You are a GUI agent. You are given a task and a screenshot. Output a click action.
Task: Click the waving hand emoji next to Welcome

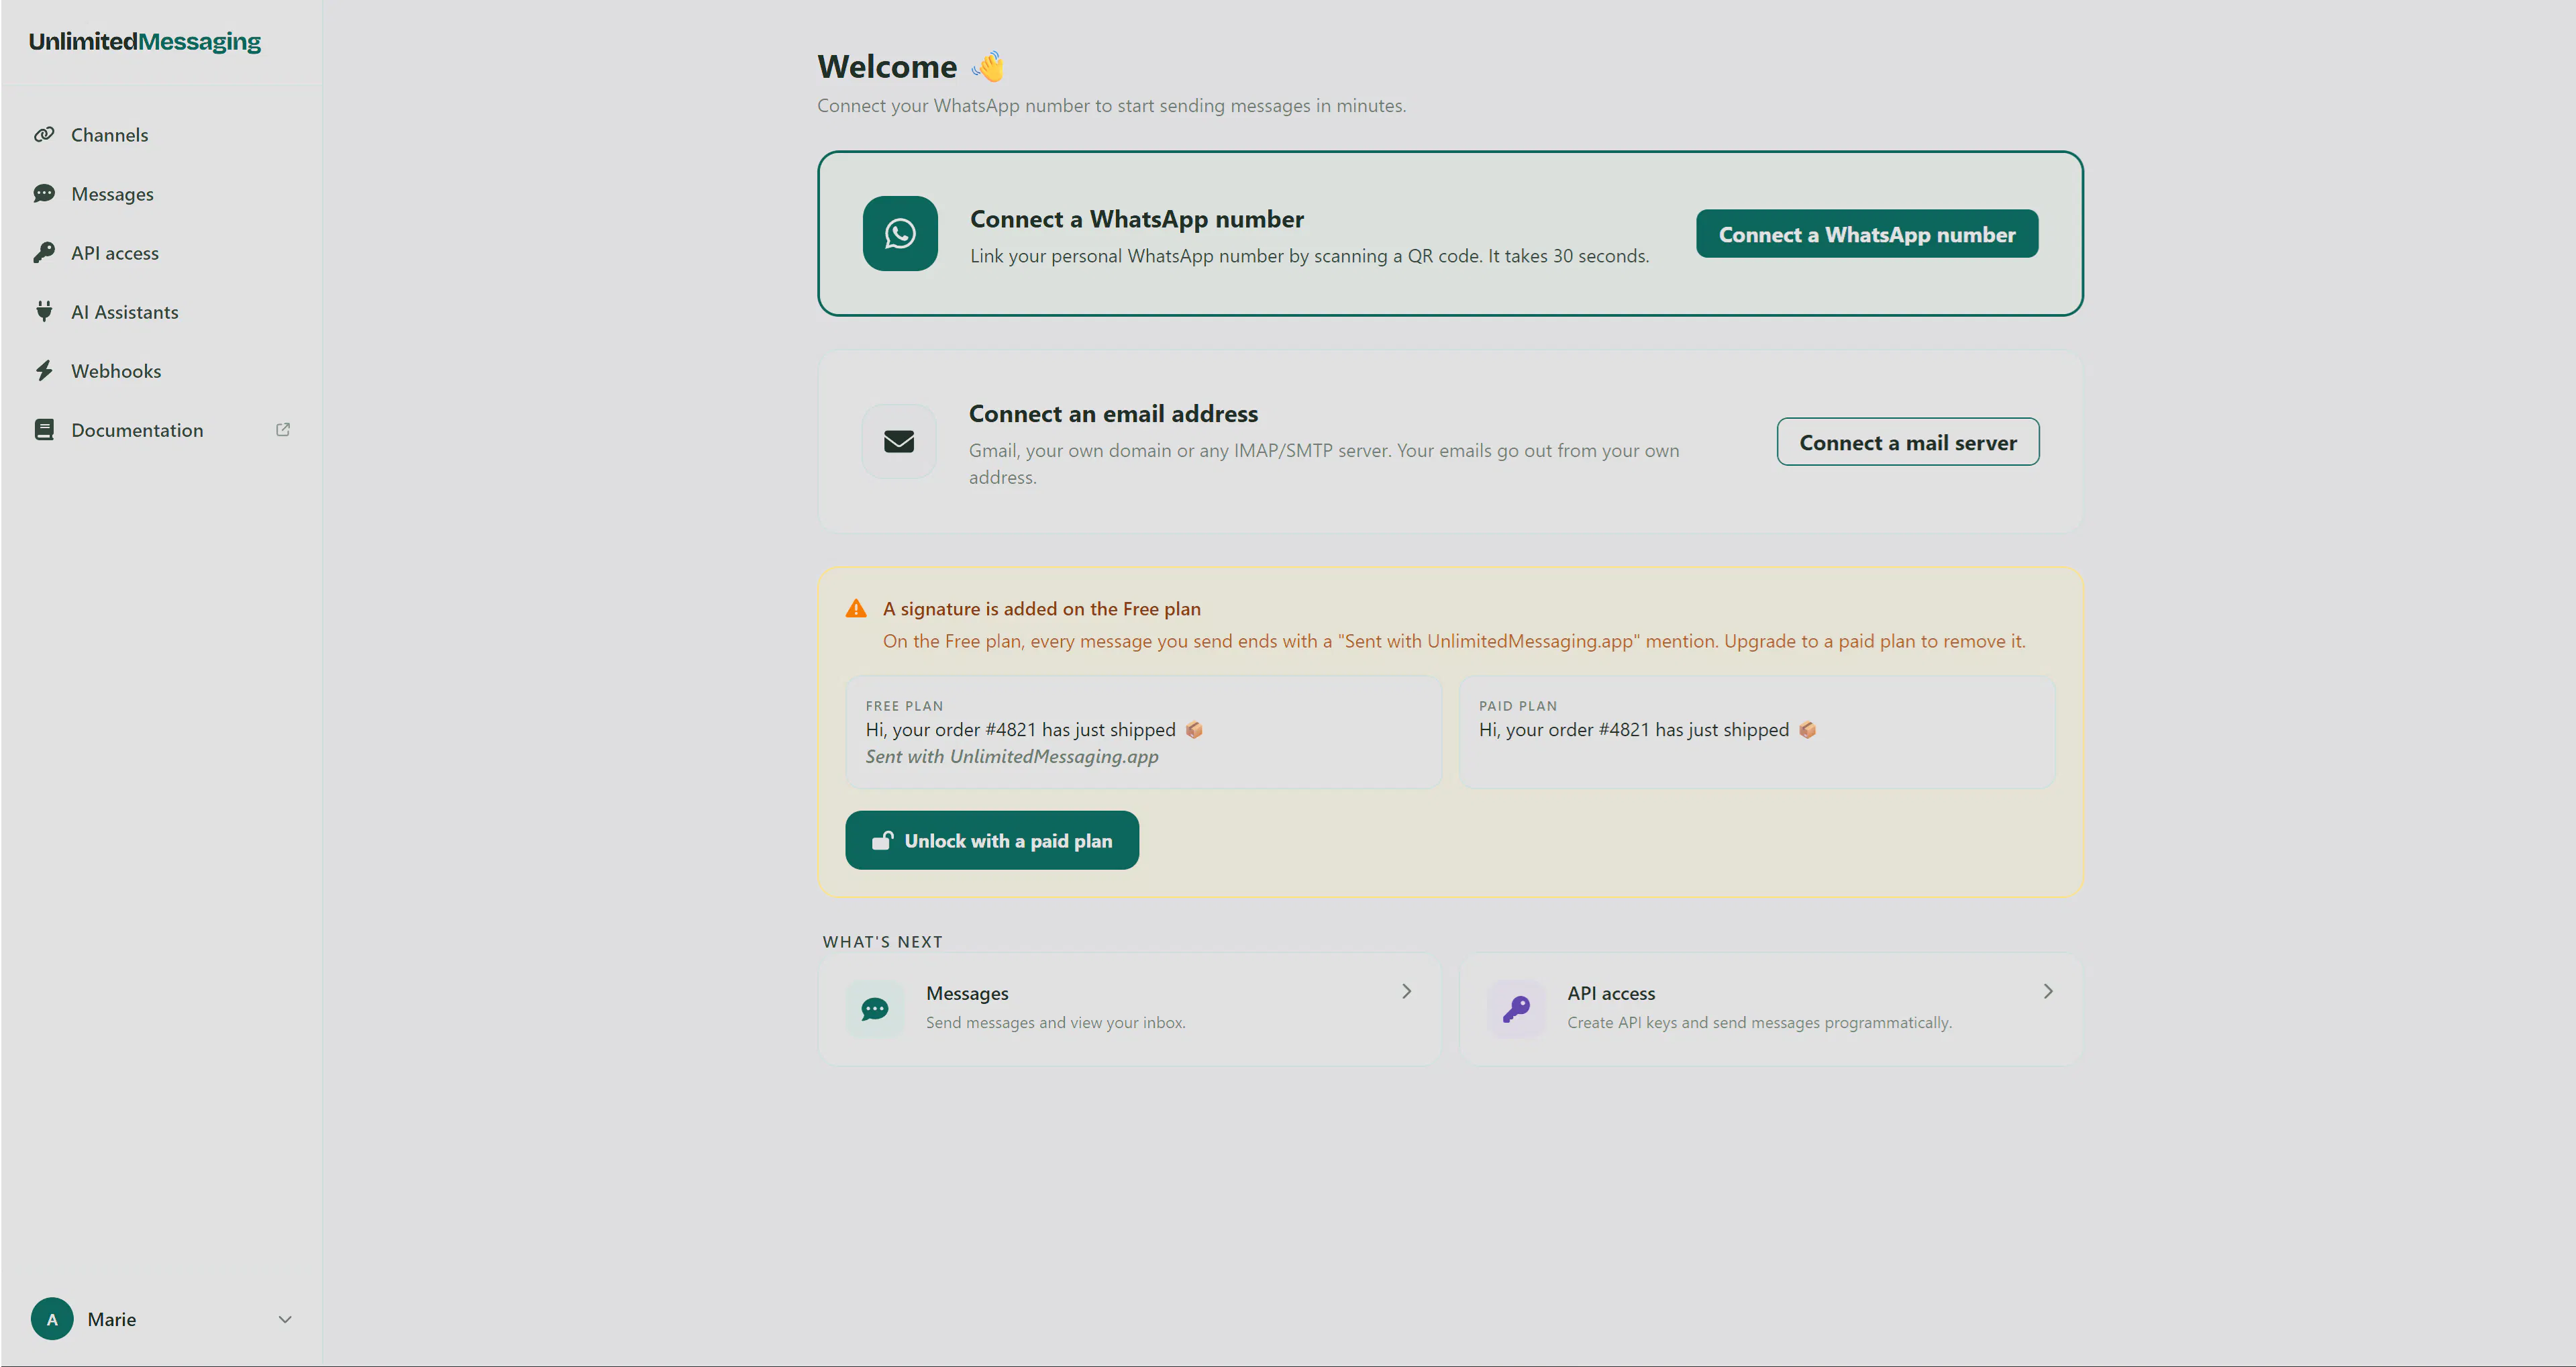click(988, 66)
